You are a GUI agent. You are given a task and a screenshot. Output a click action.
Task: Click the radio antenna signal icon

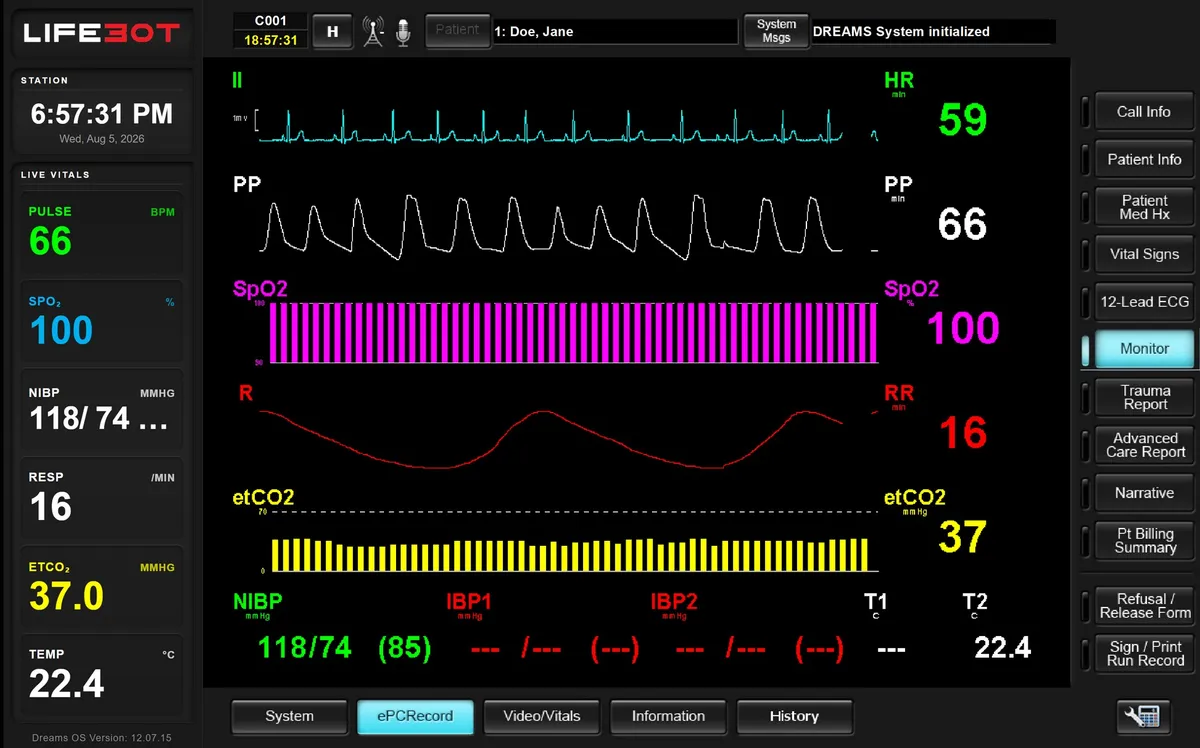(374, 32)
